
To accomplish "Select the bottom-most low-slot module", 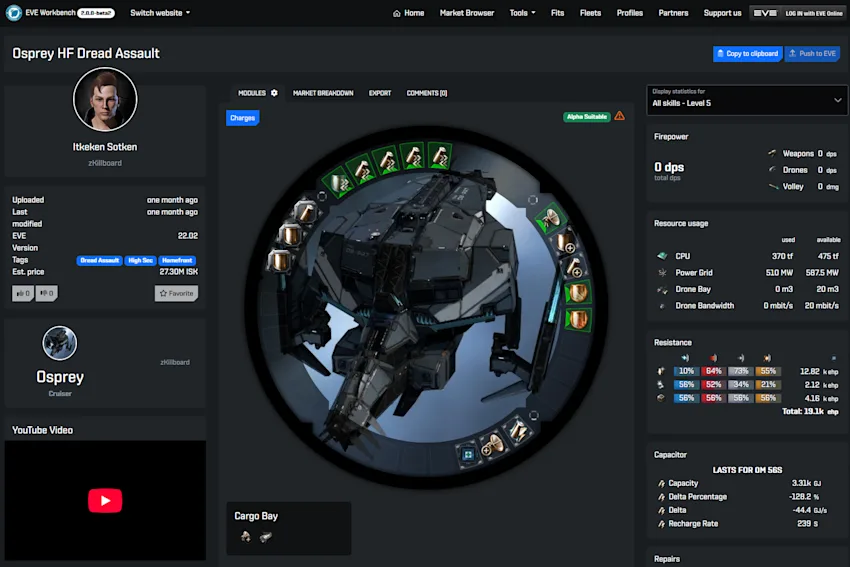I will point(280,261).
